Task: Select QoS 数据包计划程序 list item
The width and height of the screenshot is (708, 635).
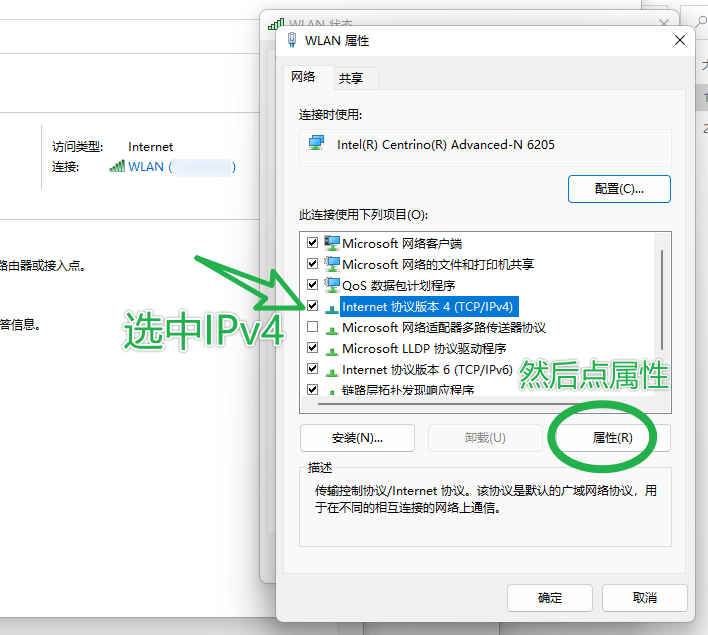Action: [x=398, y=285]
